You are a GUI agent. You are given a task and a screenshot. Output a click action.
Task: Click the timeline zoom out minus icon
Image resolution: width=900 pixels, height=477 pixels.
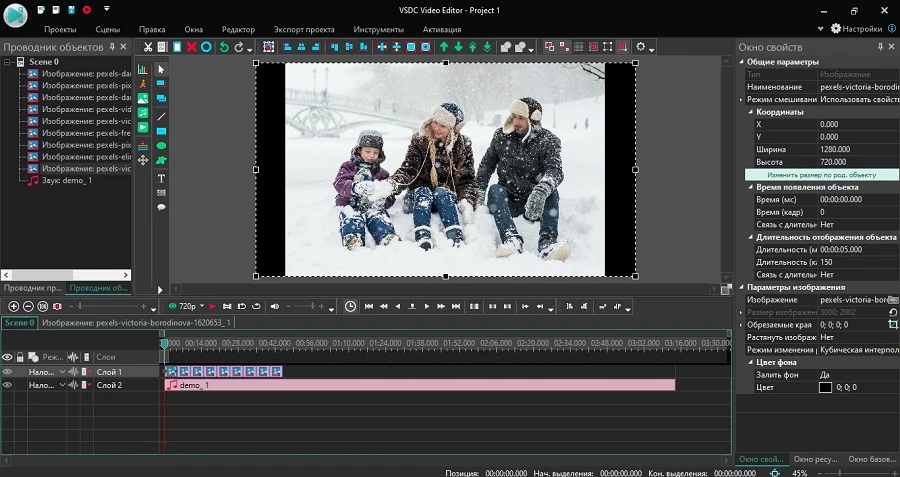tap(28, 307)
